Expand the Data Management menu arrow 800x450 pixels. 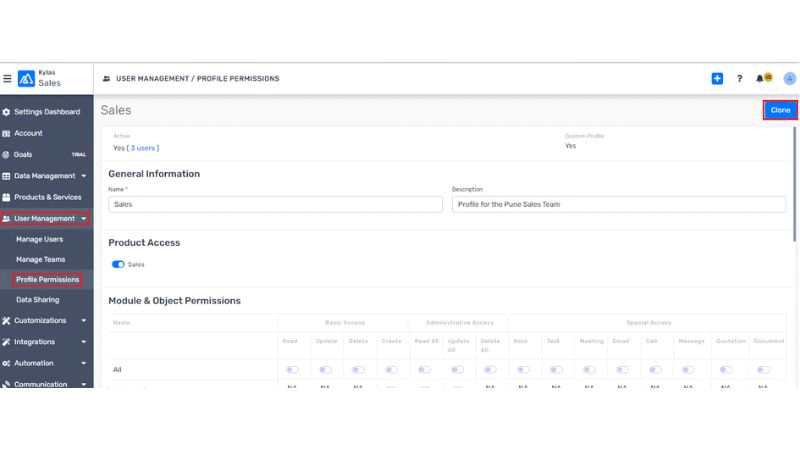point(84,176)
